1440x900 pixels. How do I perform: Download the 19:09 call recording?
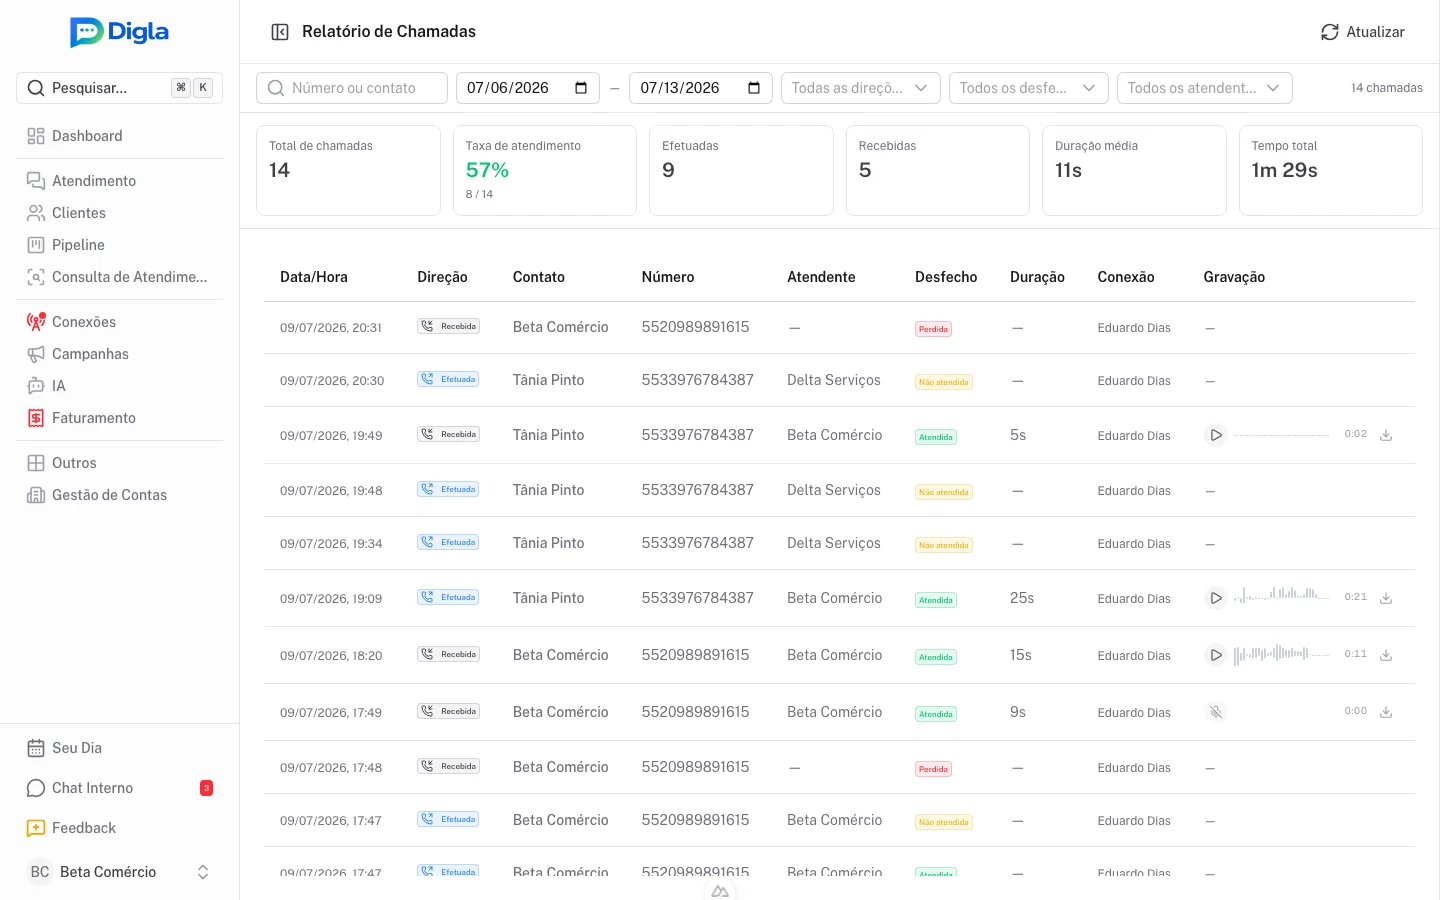[x=1386, y=598]
